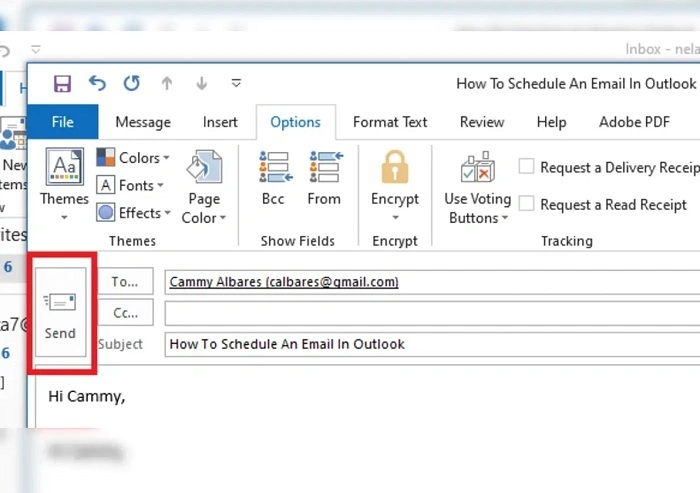Click Undo arrow in background Outlook window

[x=4, y=50]
